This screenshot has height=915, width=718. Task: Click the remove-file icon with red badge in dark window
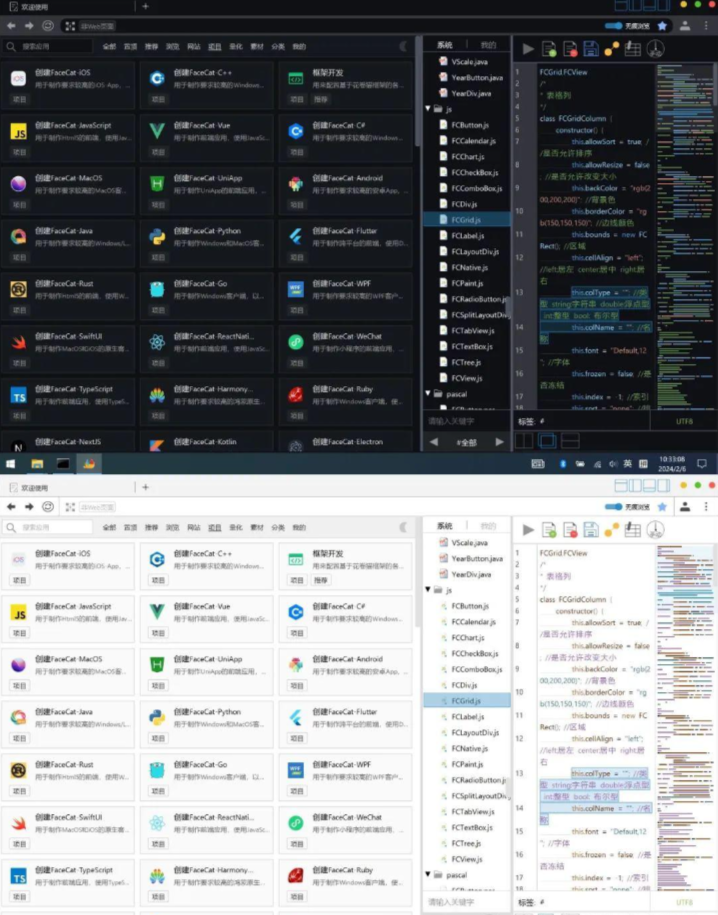570,49
